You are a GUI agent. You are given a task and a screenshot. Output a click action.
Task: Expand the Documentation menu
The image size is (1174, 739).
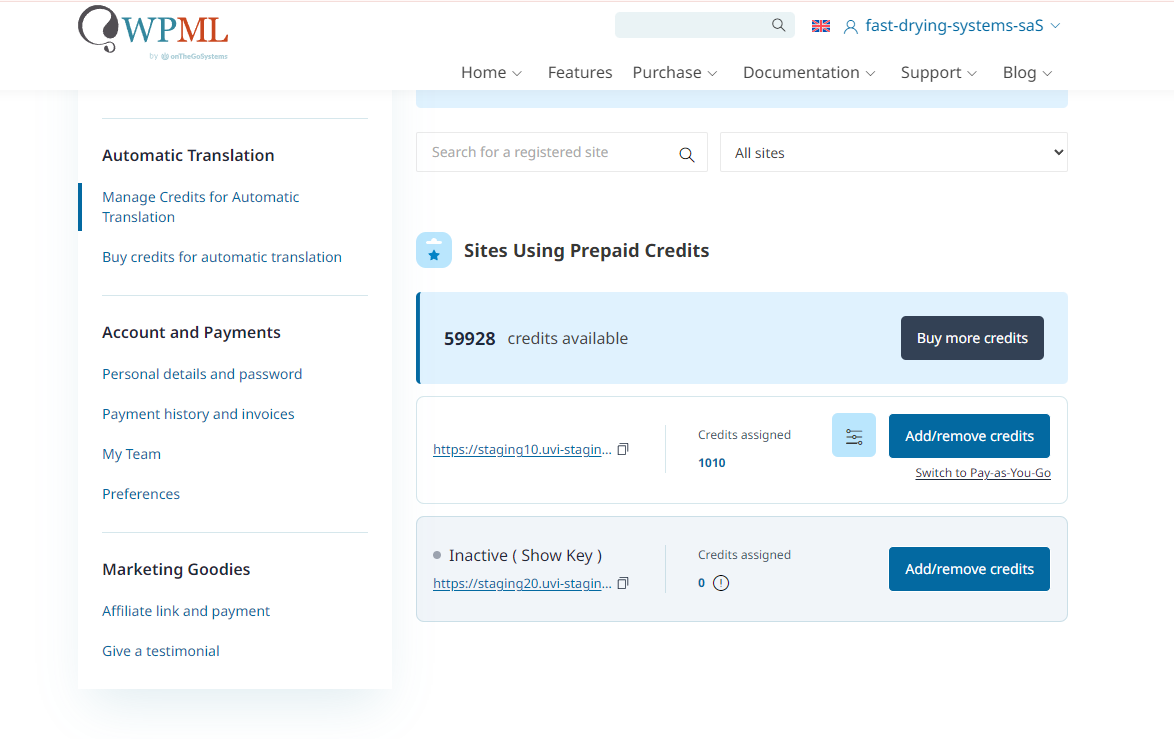[809, 73]
